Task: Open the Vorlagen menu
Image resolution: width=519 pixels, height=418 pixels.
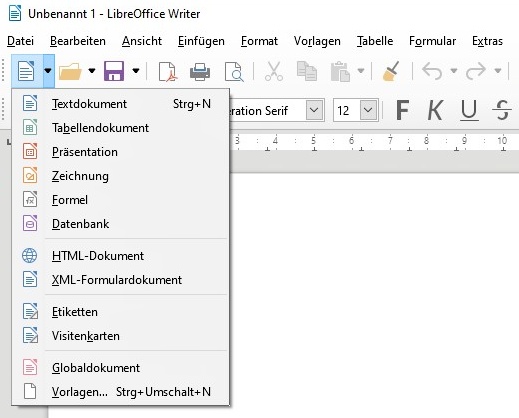Action: pyautogui.click(x=317, y=41)
